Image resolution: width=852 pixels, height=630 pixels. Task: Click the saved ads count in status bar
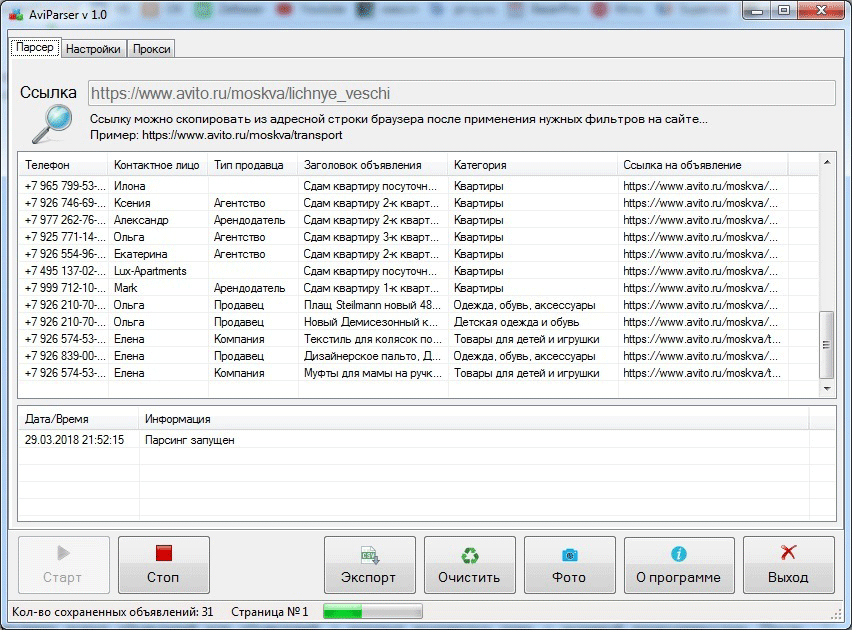(112, 612)
